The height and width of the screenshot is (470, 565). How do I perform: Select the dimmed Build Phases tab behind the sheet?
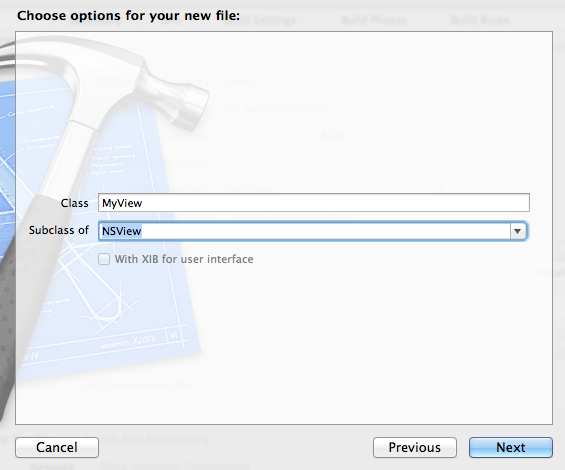(374, 20)
